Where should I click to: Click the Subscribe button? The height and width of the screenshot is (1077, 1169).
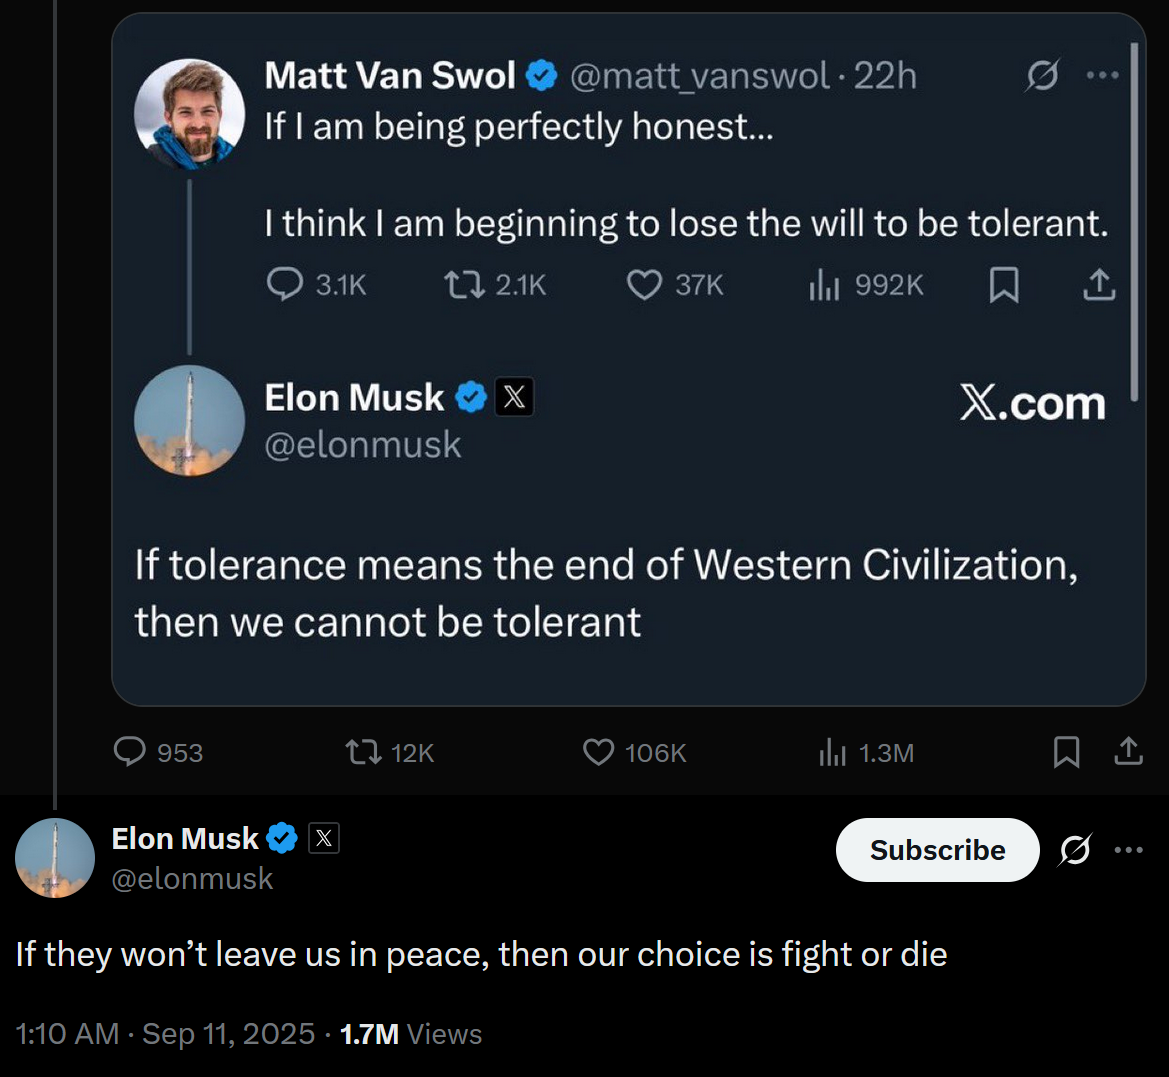(x=937, y=850)
